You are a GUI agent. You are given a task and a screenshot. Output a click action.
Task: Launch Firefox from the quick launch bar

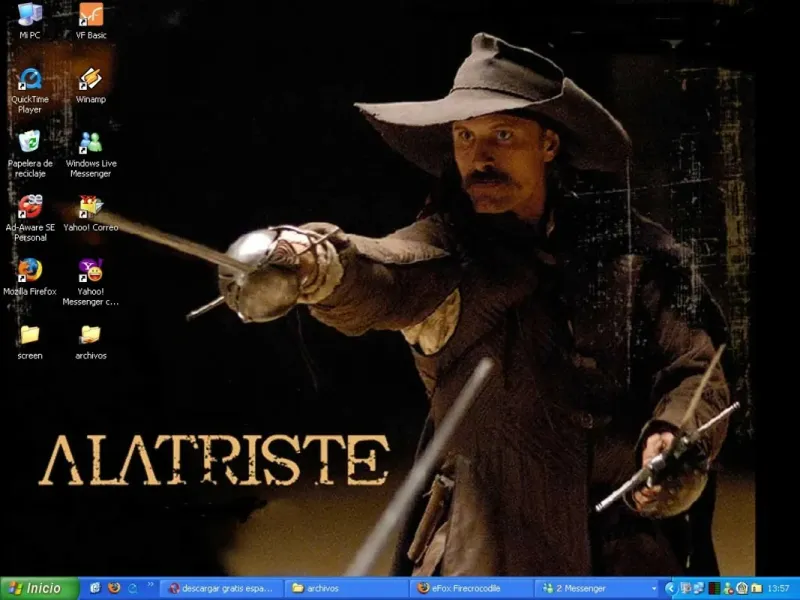tap(114, 588)
